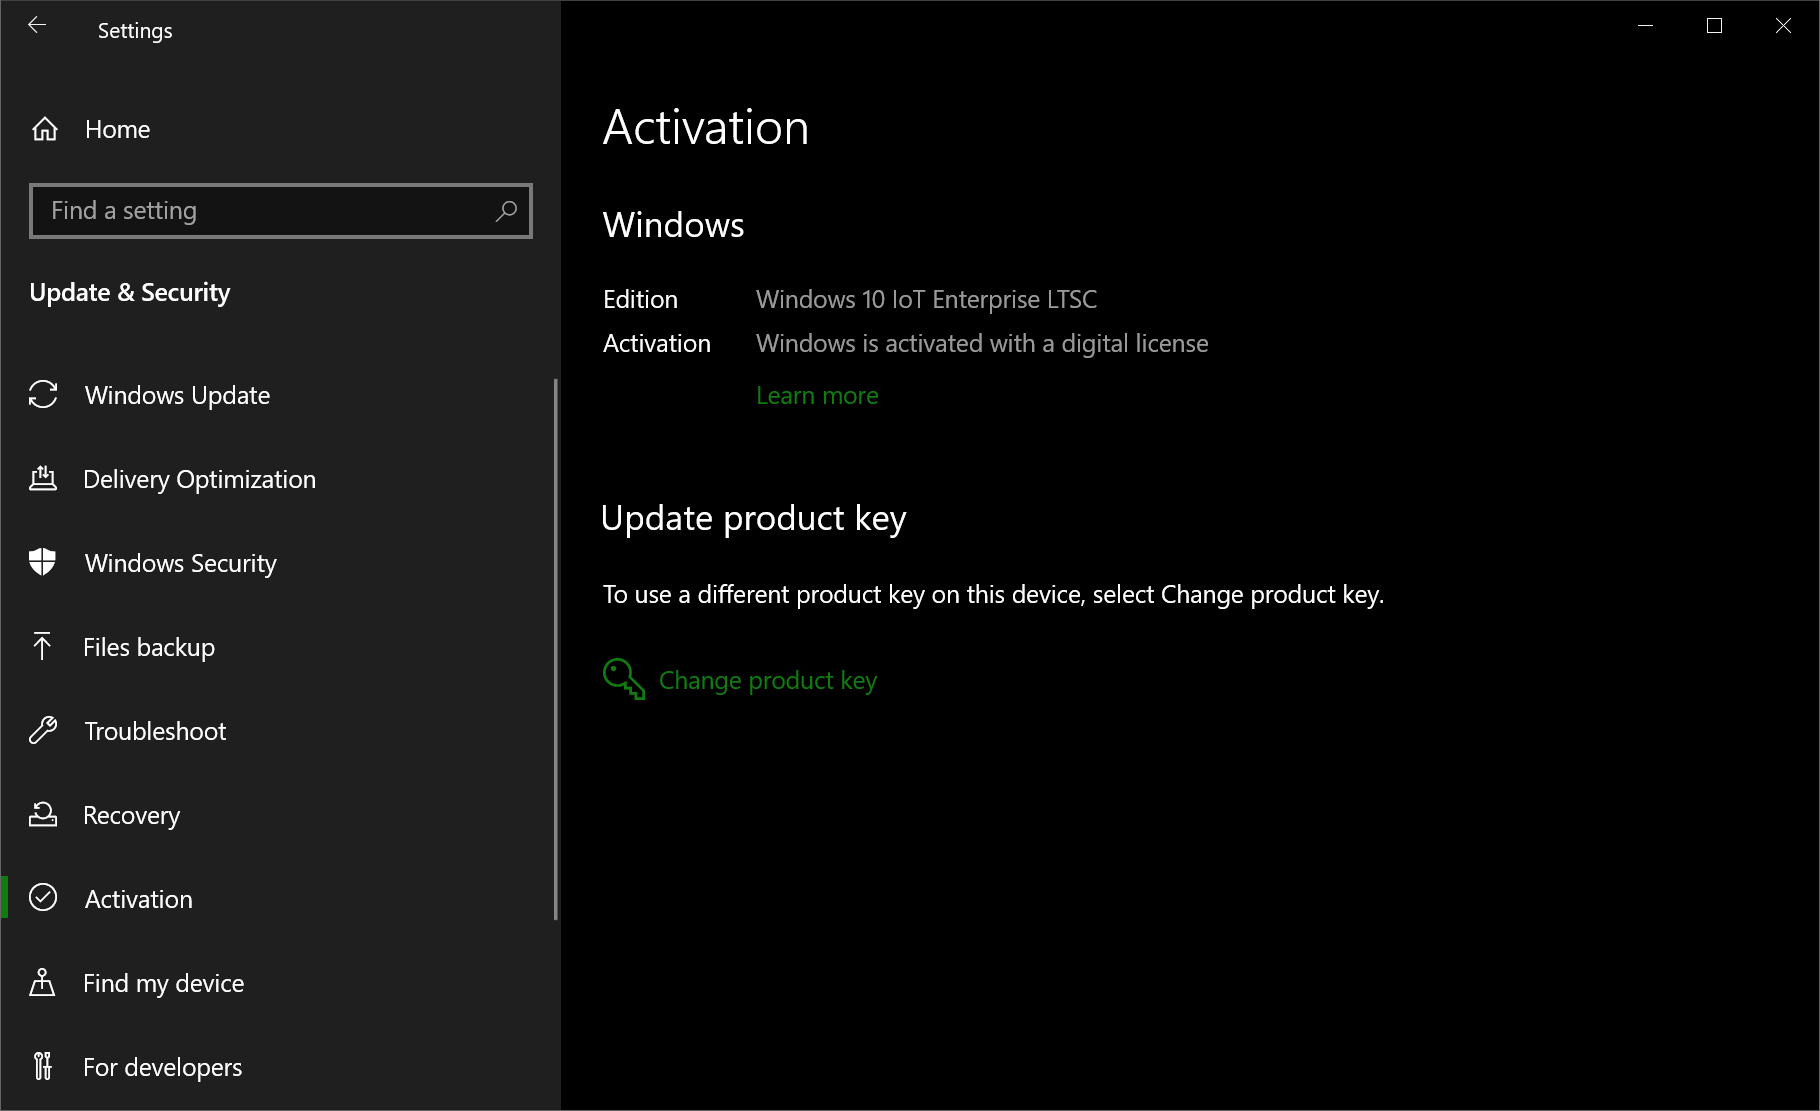
Task: Click the Home house icon
Action: click(45, 129)
